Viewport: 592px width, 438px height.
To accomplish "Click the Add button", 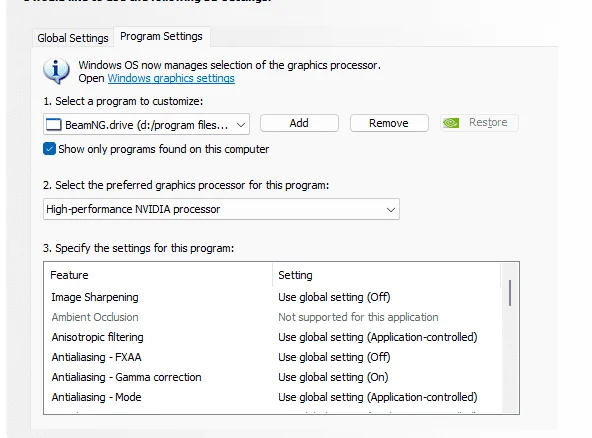I will point(299,123).
